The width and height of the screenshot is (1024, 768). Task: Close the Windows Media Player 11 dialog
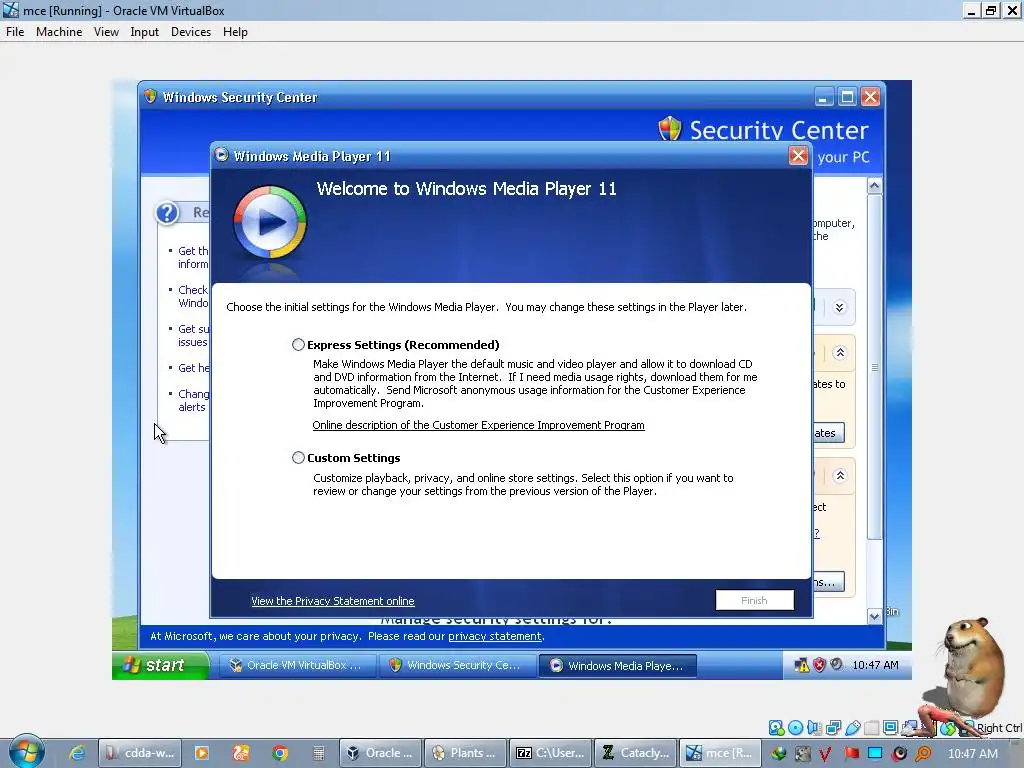point(798,155)
